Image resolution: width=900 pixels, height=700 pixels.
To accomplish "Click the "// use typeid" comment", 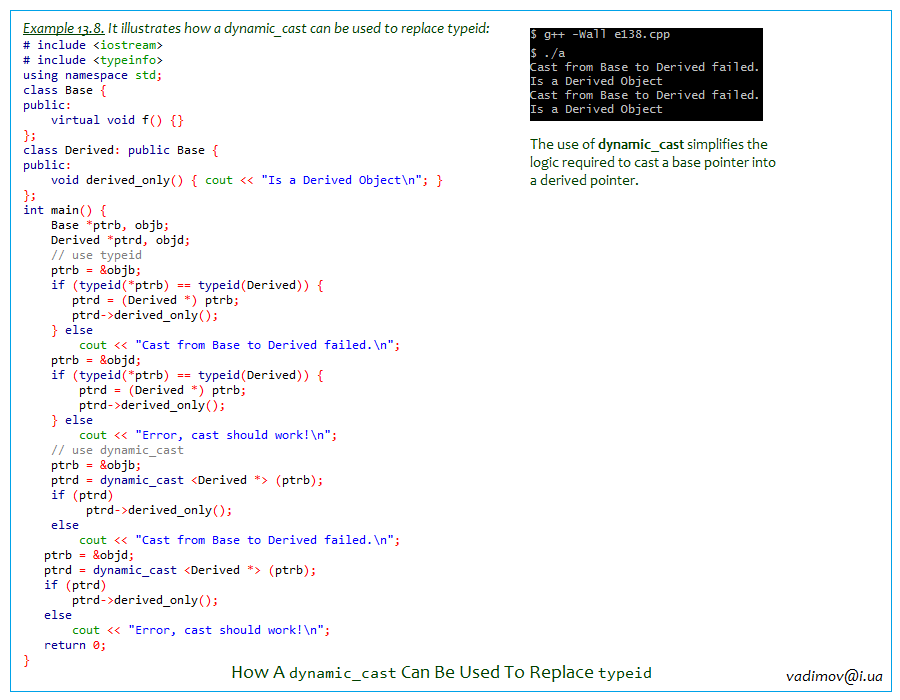I will pyautogui.click(x=96, y=255).
